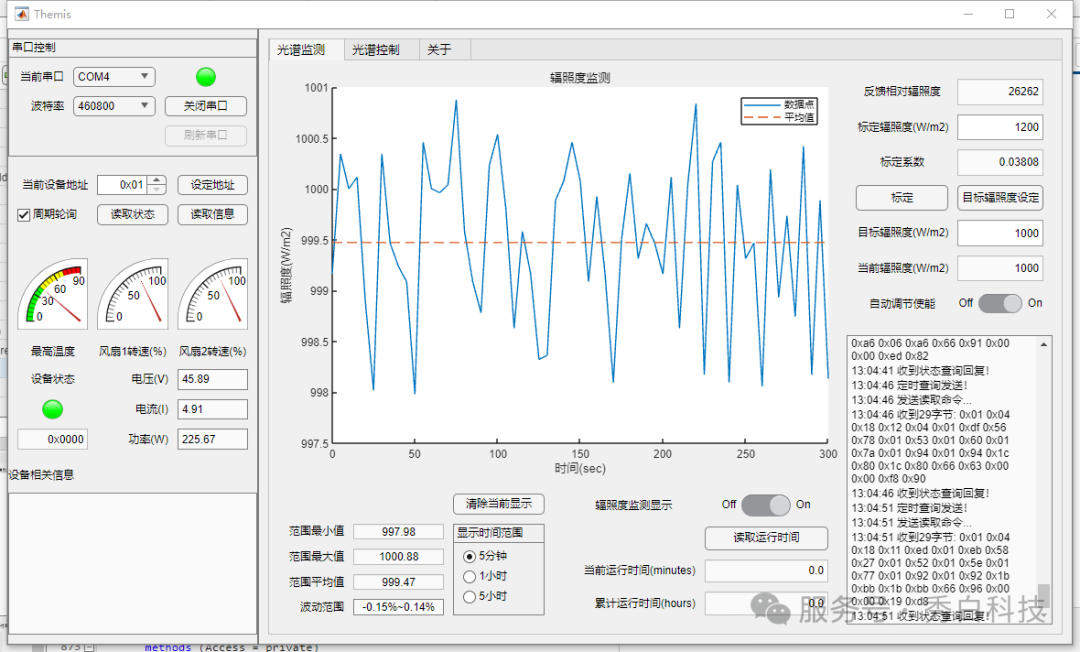Open the COM4 serial port dropdown
This screenshot has width=1080, height=652.
pos(114,77)
